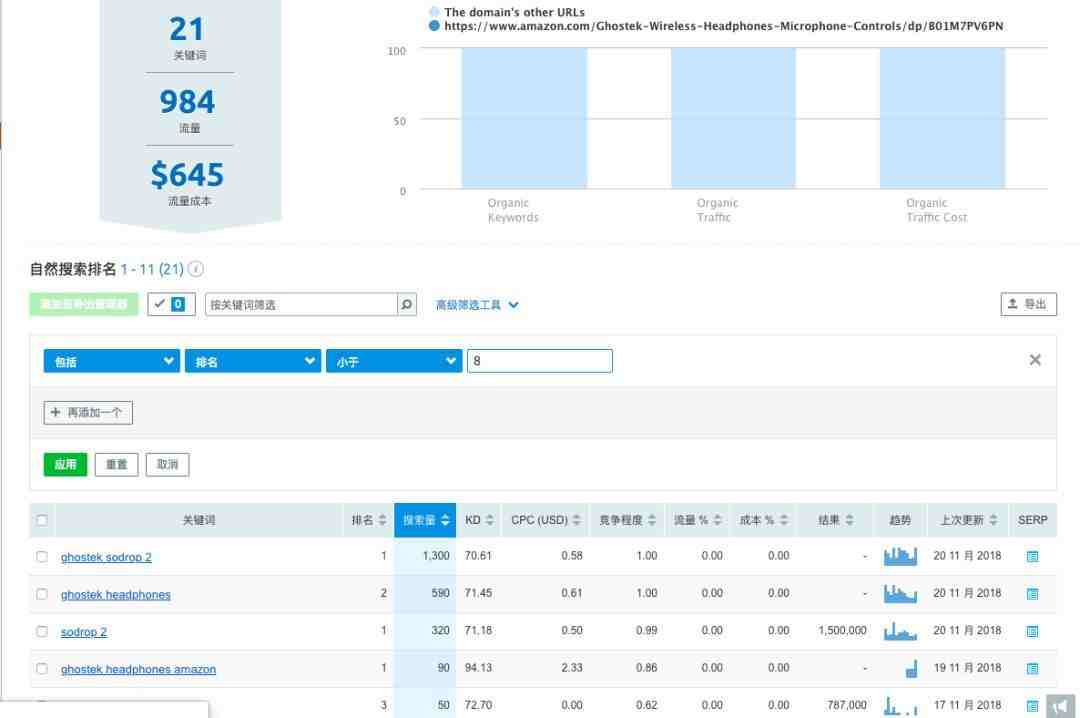Click trend chart for ghostek sodrop 2
1080x718 pixels.
900,556
